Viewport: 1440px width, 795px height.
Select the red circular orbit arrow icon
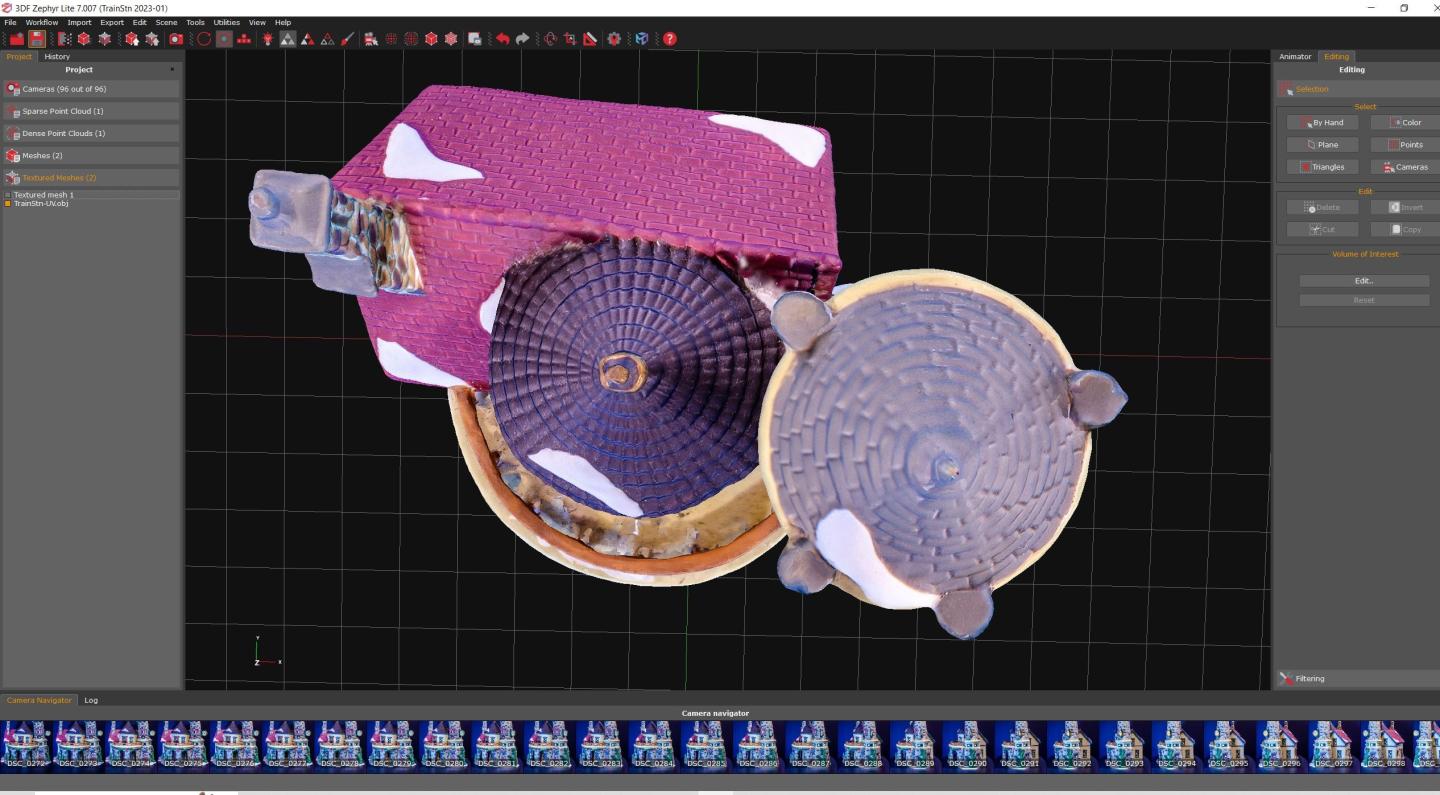203,39
